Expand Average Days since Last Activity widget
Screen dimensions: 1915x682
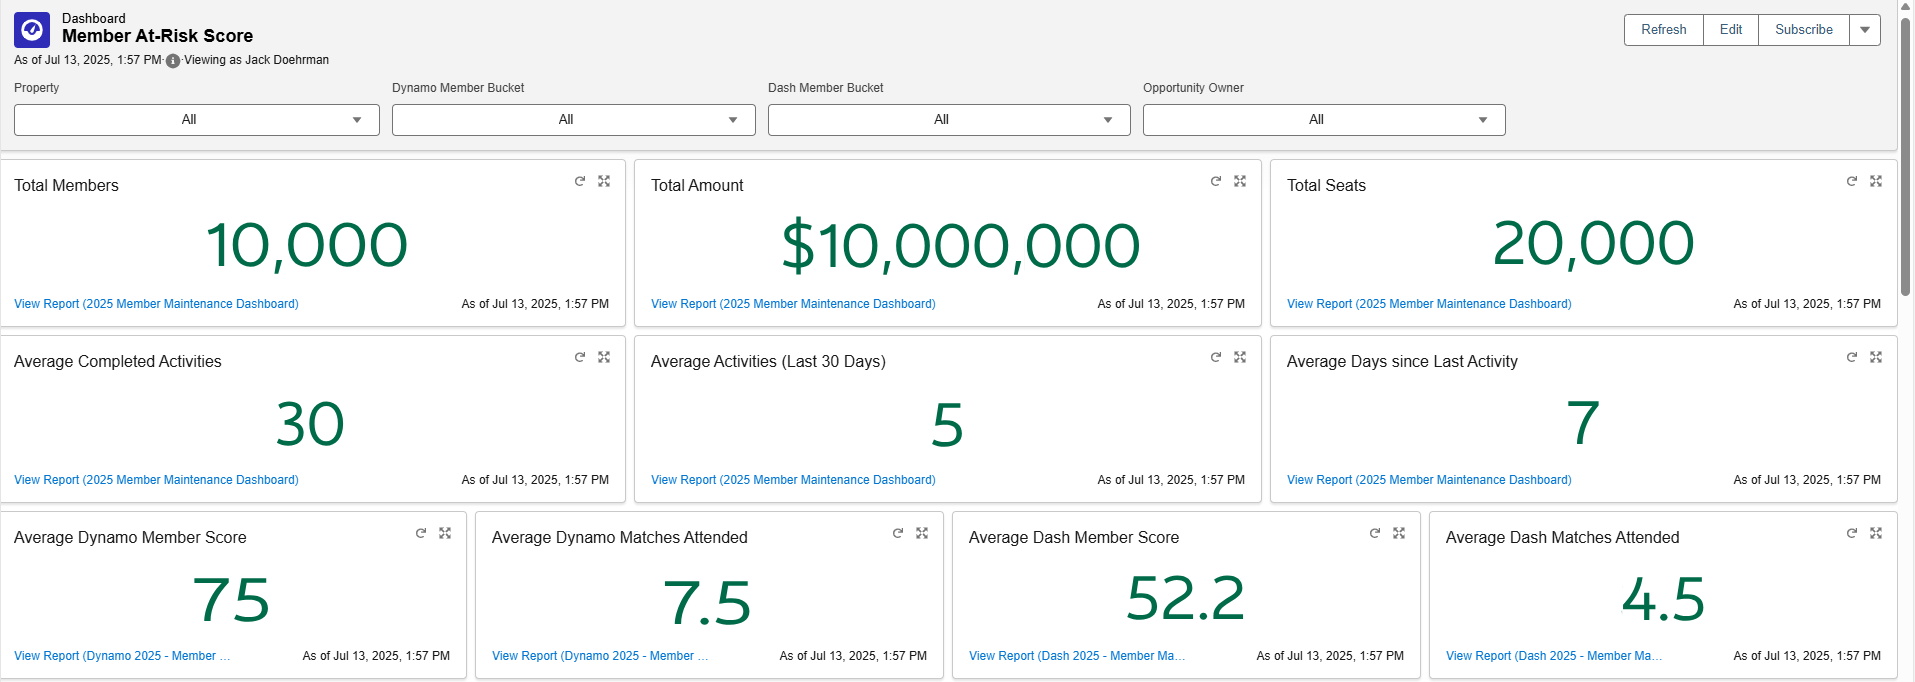click(1876, 357)
